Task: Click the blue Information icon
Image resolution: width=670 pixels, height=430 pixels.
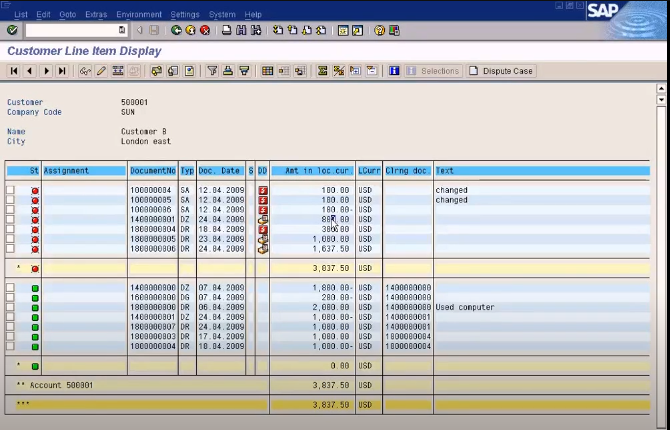Action: point(394,71)
